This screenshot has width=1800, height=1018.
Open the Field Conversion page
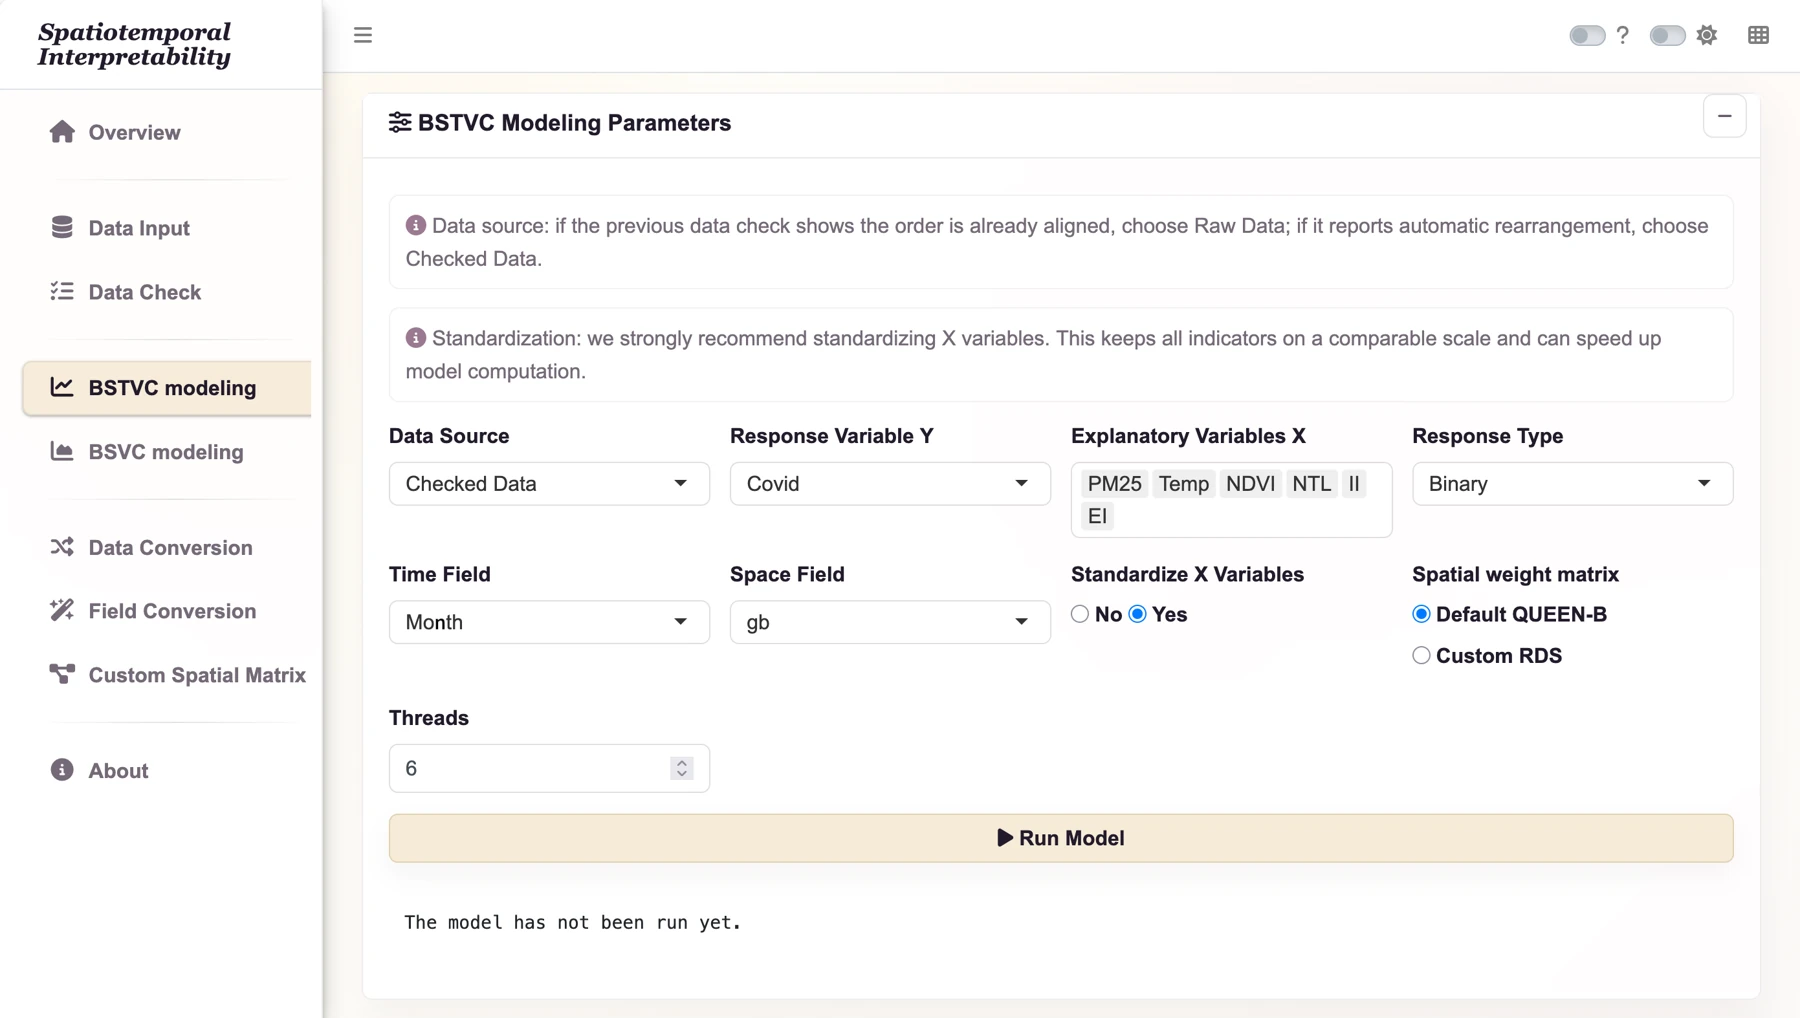click(167, 611)
